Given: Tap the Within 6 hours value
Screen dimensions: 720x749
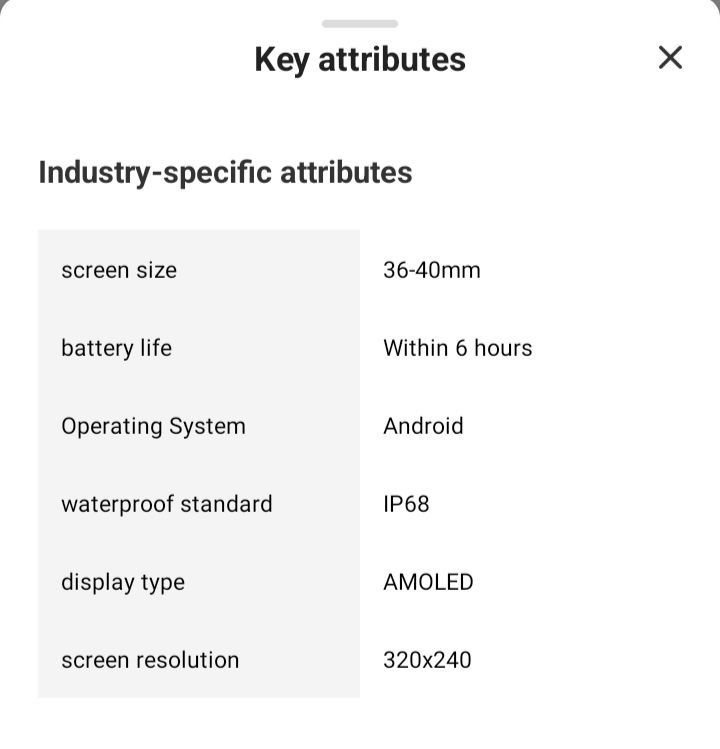Looking at the screenshot, I should click(458, 348).
